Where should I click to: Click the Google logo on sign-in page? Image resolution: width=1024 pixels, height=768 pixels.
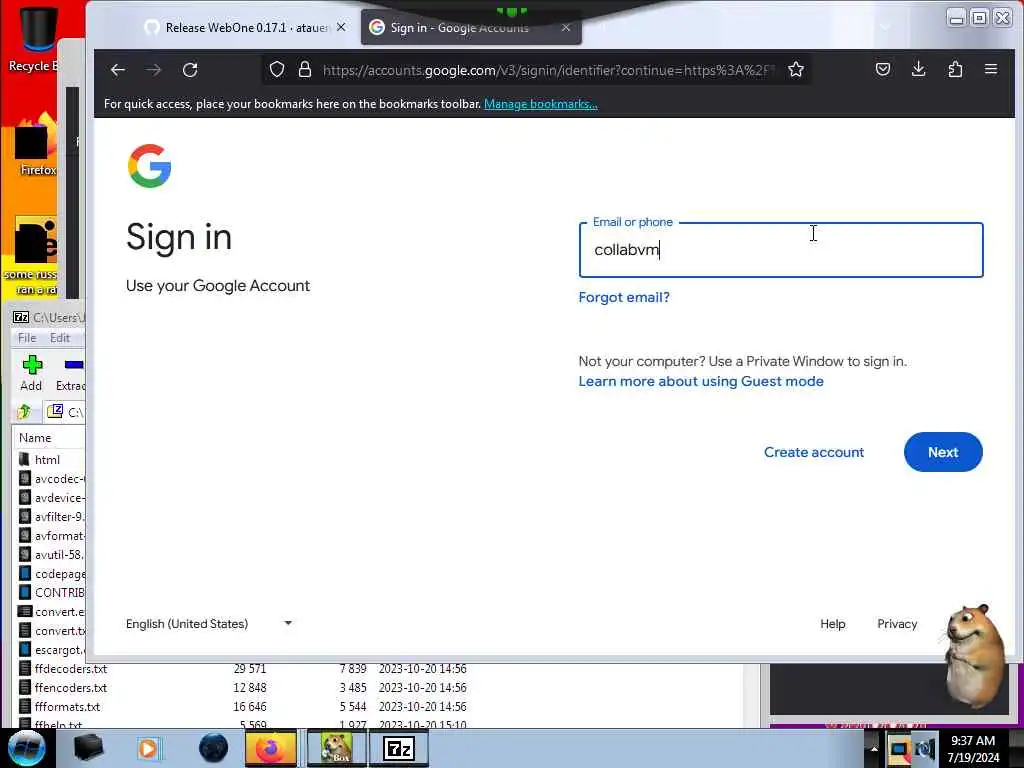pyautogui.click(x=150, y=166)
